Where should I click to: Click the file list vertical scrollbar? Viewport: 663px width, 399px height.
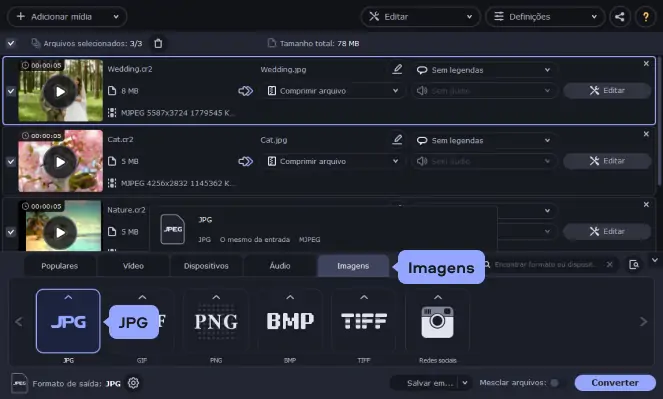tap(659, 122)
